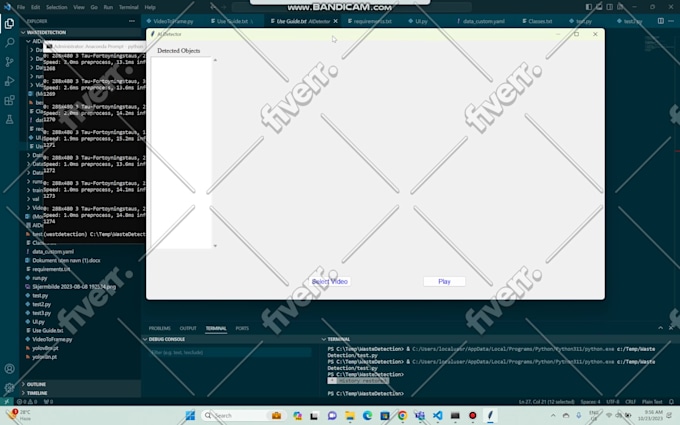Open Bandicam recorder taskbar icon
Viewport: 680px width, 425px height.
click(473, 415)
